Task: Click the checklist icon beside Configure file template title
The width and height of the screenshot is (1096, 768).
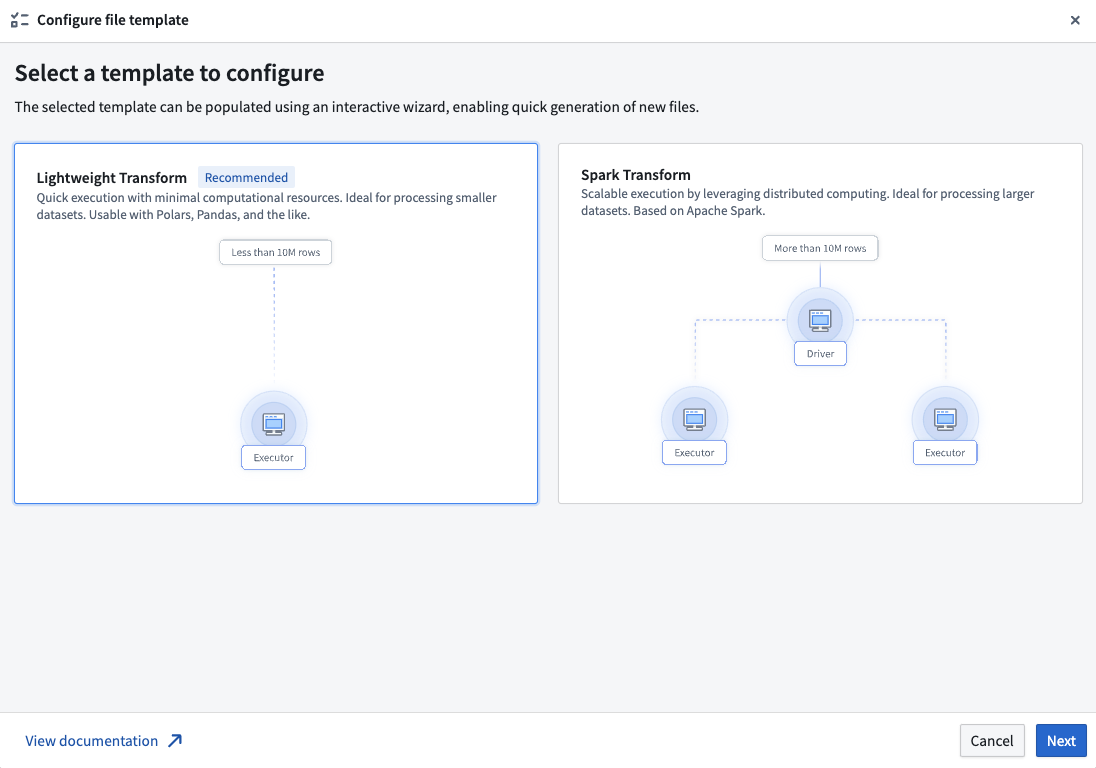Action: (20, 20)
